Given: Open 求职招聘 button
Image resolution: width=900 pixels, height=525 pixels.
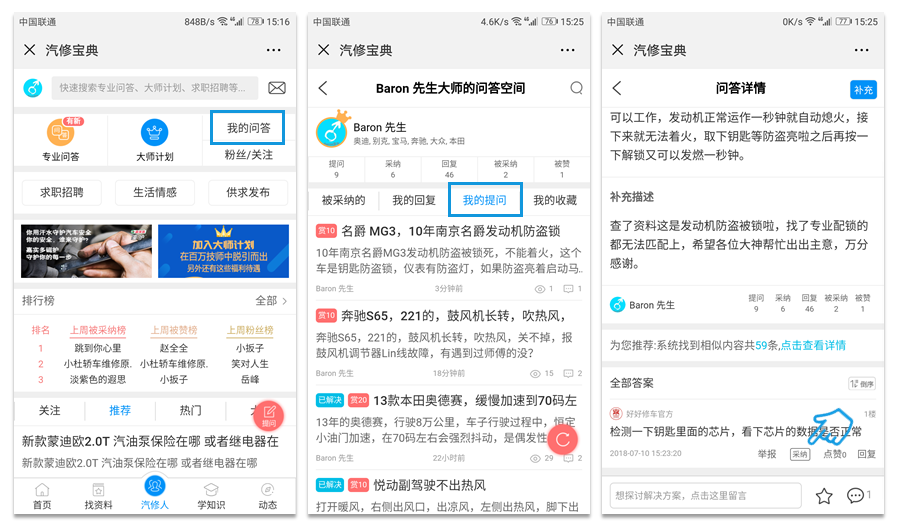Looking at the screenshot, I should click(x=61, y=193).
